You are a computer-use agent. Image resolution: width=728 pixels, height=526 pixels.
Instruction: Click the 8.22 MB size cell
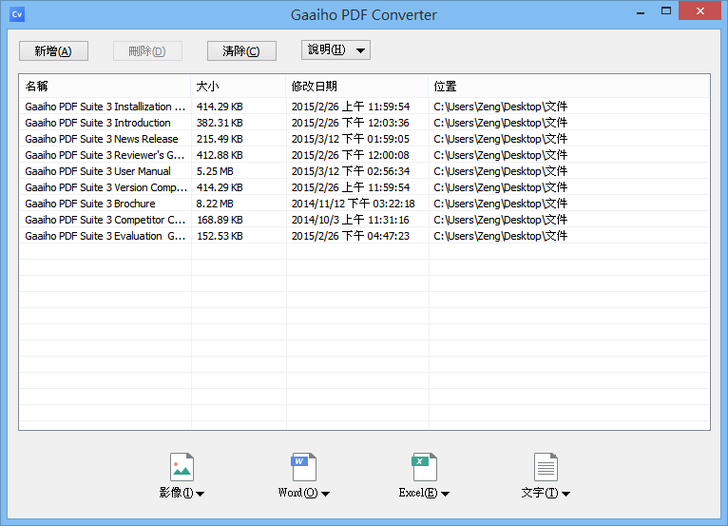[214, 204]
